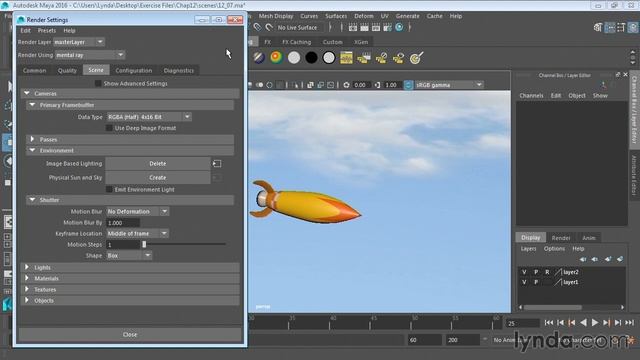Select the white outlined sphere shelf icon

[329, 58]
